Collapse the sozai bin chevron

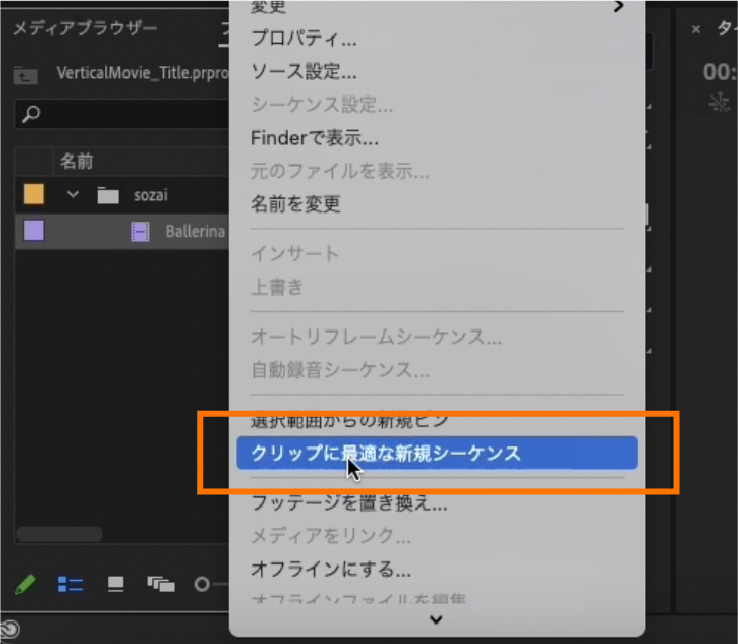72,194
